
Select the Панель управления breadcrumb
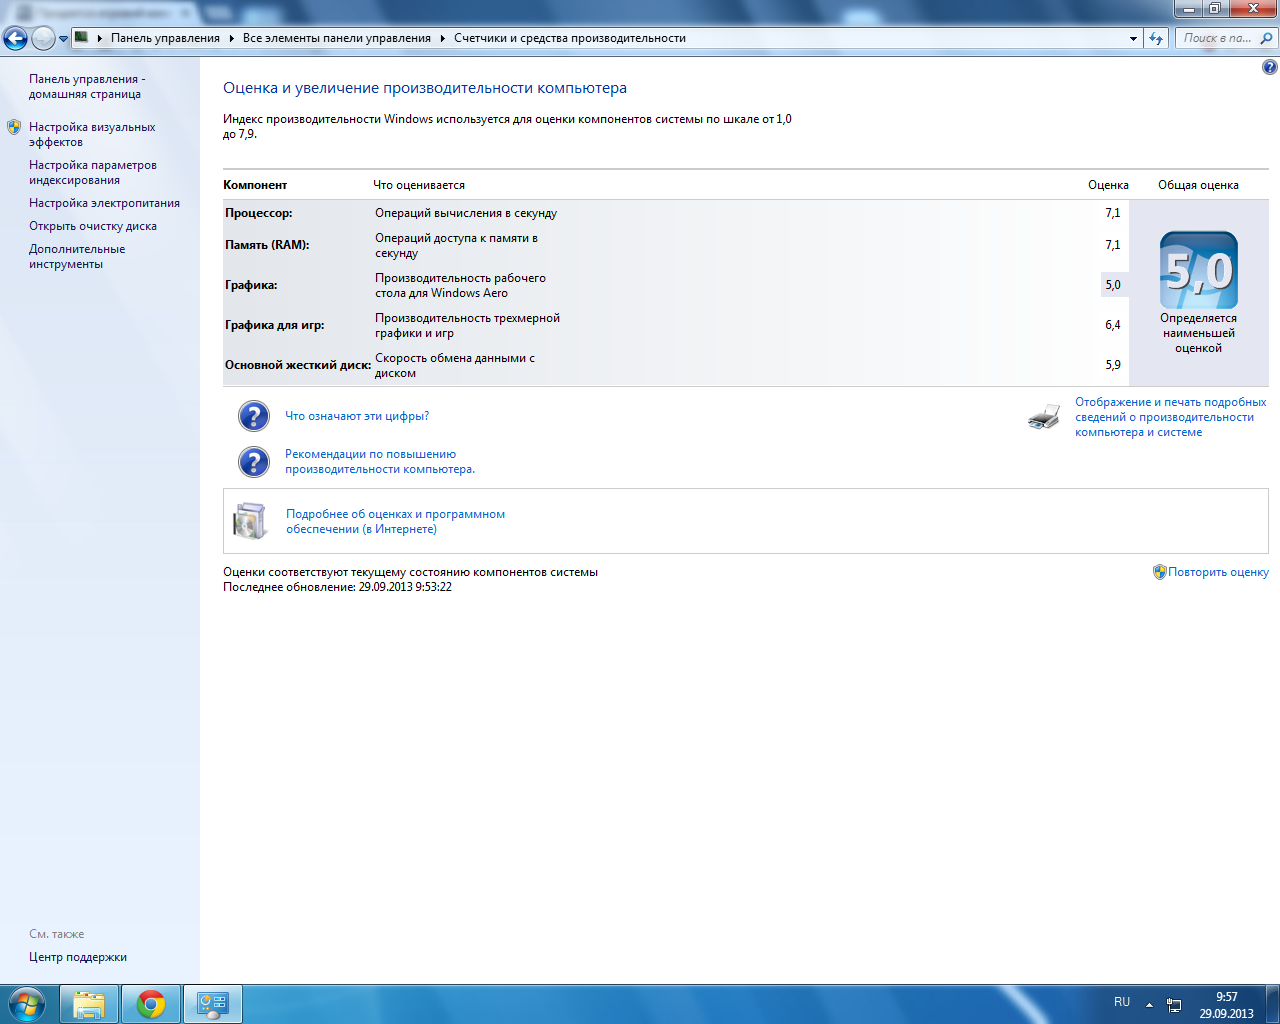pyautogui.click(x=165, y=38)
